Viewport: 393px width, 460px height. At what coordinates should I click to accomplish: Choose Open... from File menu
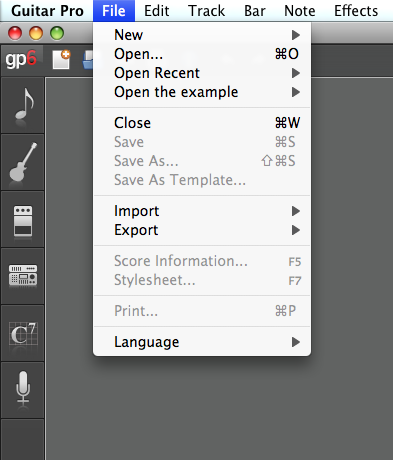pos(202,54)
